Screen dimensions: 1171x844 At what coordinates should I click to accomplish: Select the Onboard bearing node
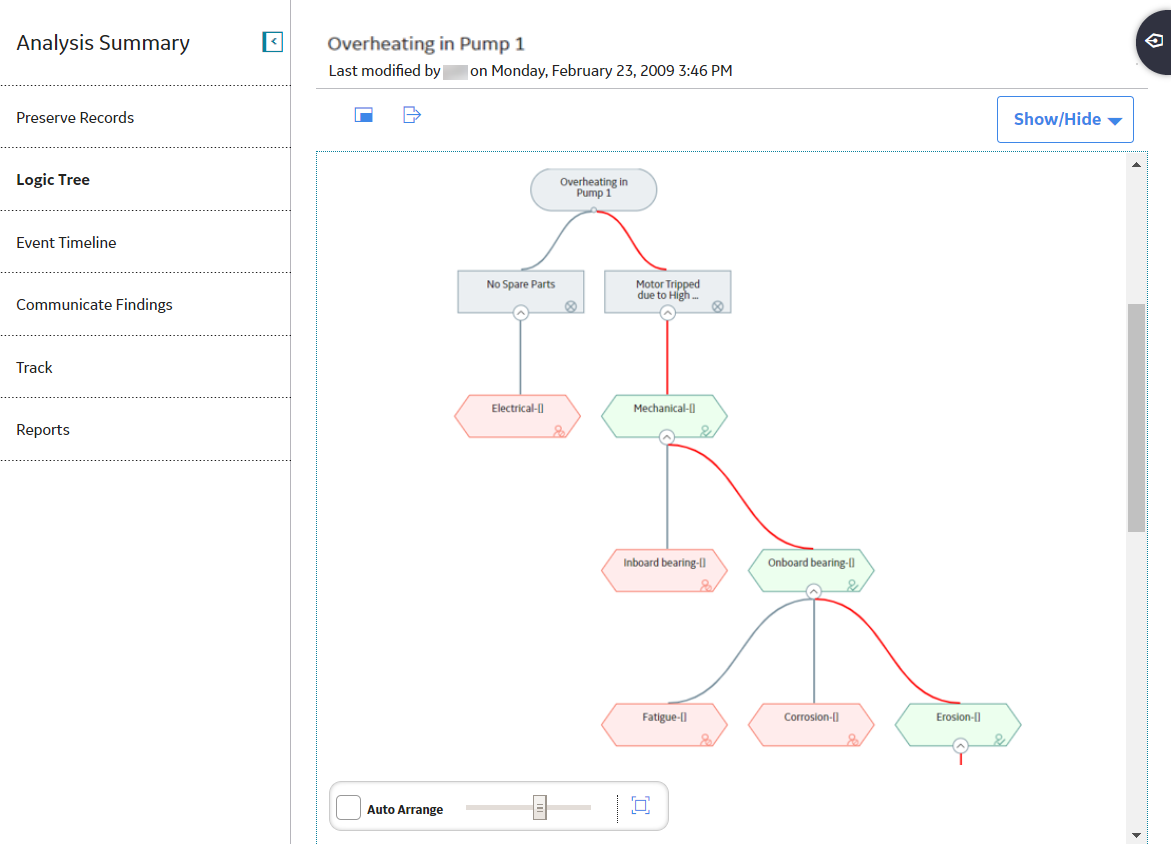click(811, 570)
